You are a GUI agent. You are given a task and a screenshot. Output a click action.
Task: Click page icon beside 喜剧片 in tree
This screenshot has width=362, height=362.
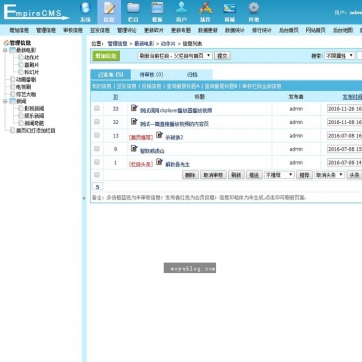pos(21,65)
